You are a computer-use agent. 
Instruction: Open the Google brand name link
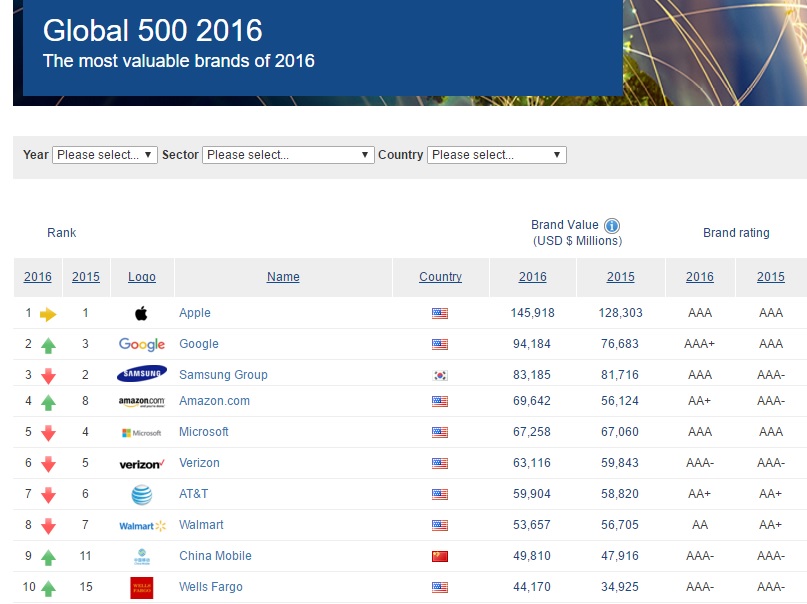199,344
